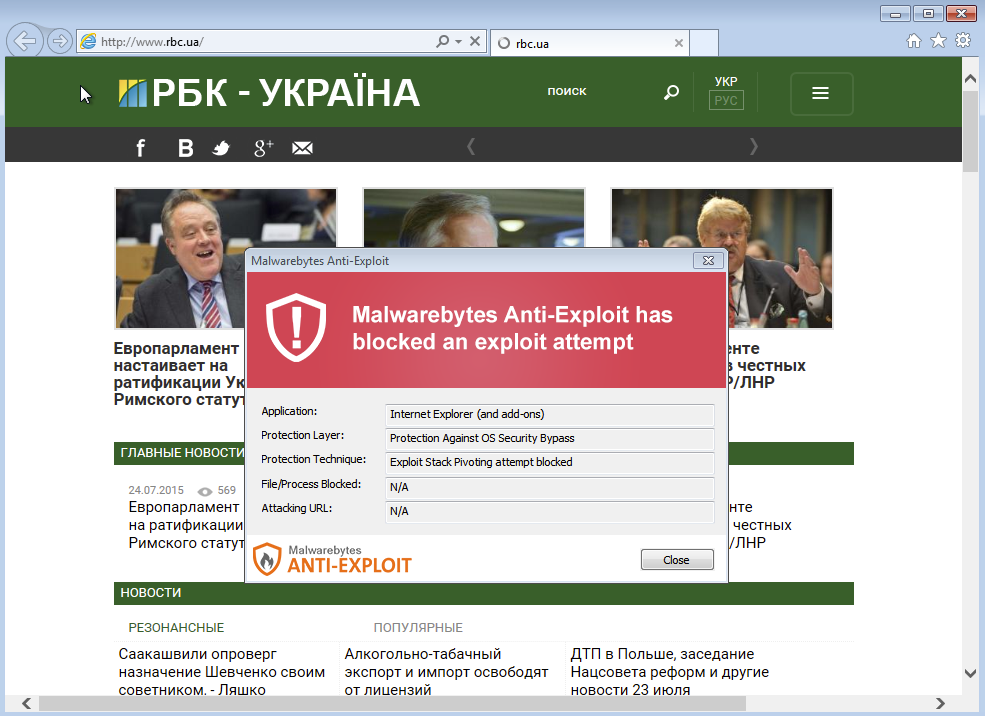Viewport: 985px width, 716px height.
Task: Select the ПОПУЛЯРНЫЕ news tab
Action: tap(418, 627)
